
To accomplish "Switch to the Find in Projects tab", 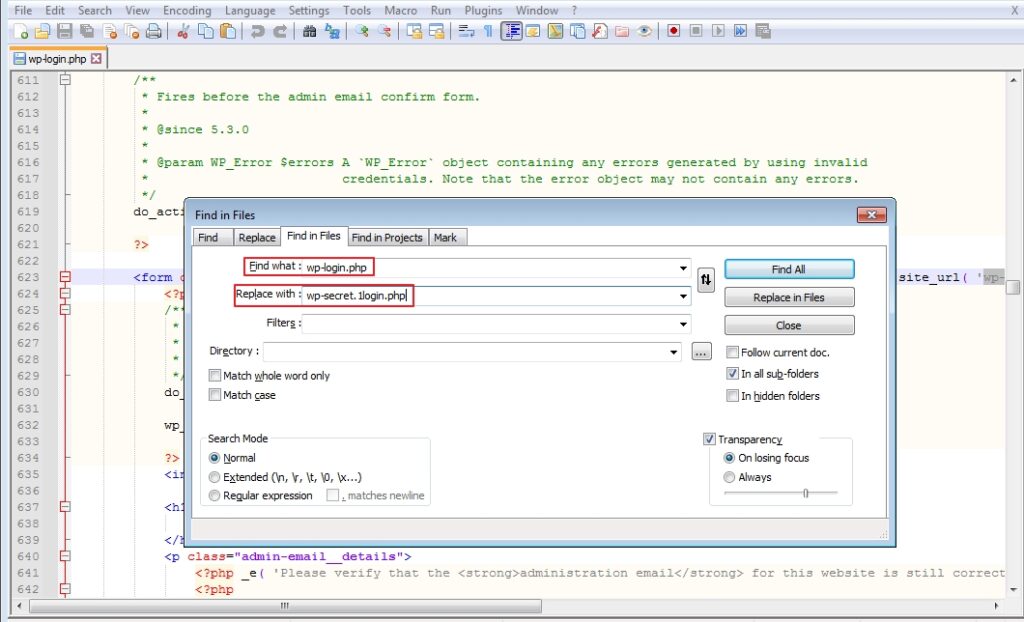I will pyautogui.click(x=387, y=238).
